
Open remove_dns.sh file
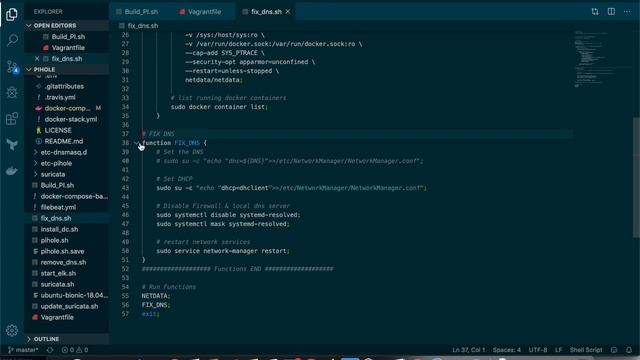pyautogui.click(x=63, y=262)
